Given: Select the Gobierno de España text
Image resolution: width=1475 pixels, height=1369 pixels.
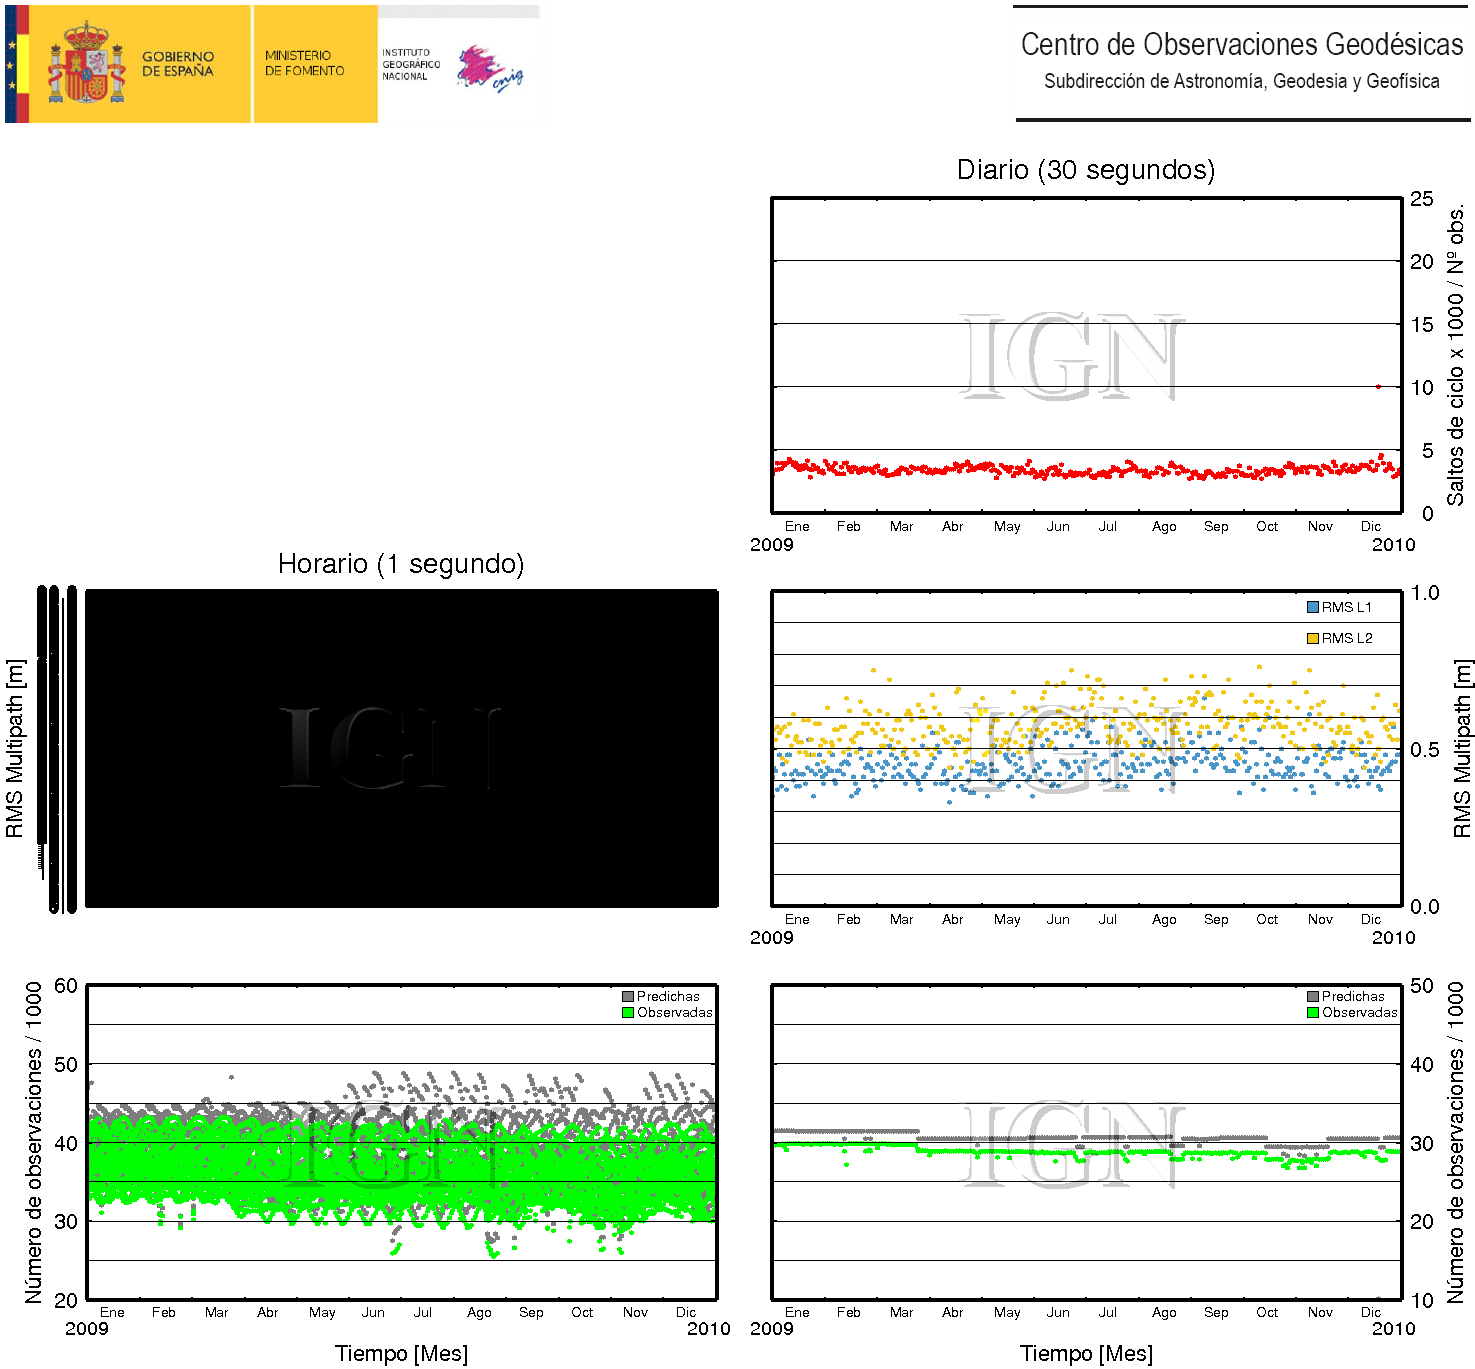Looking at the screenshot, I should tap(178, 64).
